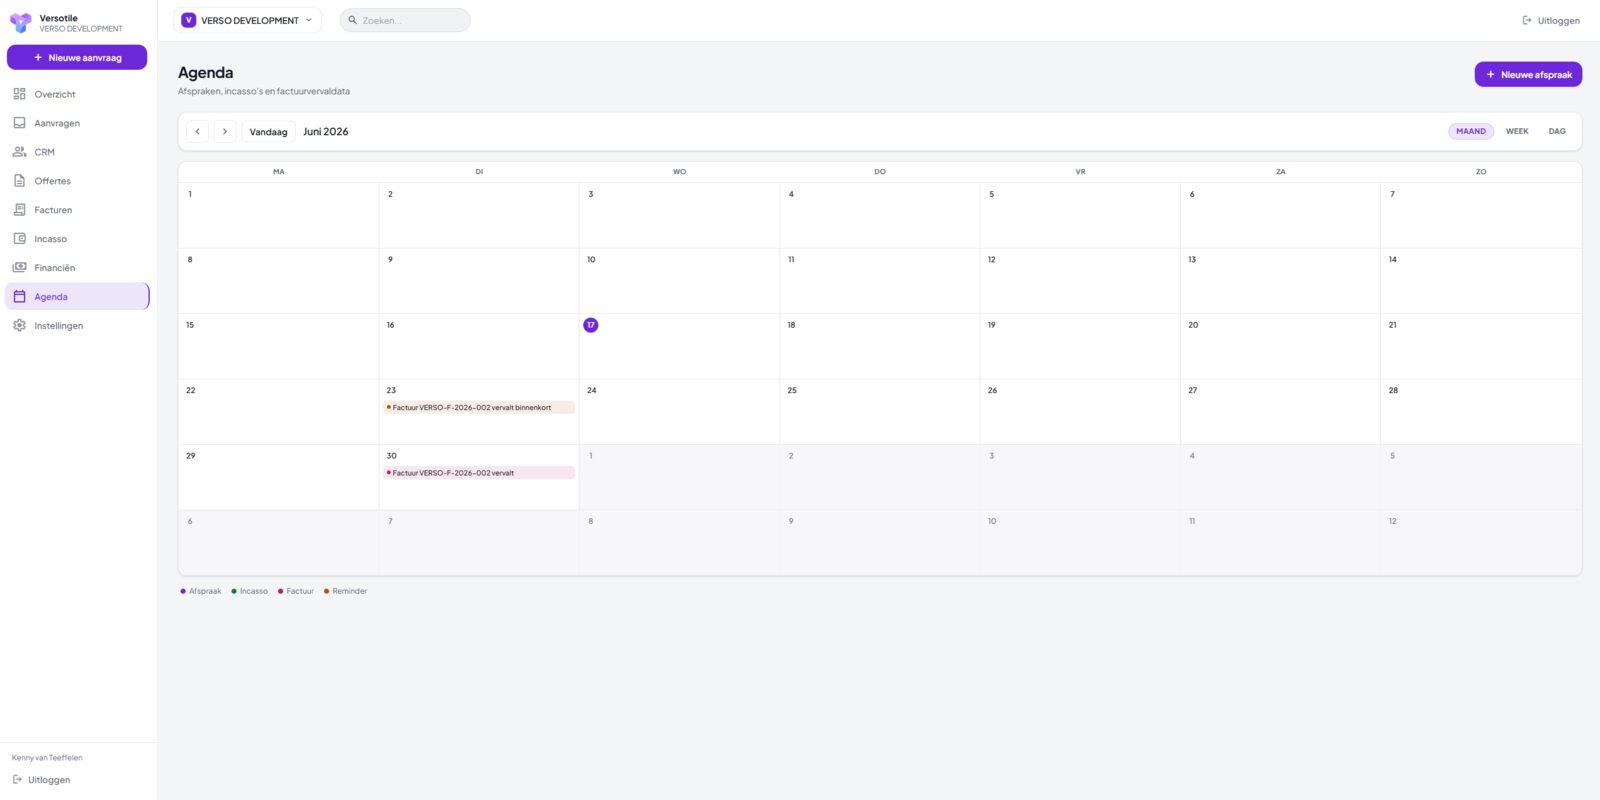Go to next month with right chevron
1600x800 pixels.
[225, 131]
